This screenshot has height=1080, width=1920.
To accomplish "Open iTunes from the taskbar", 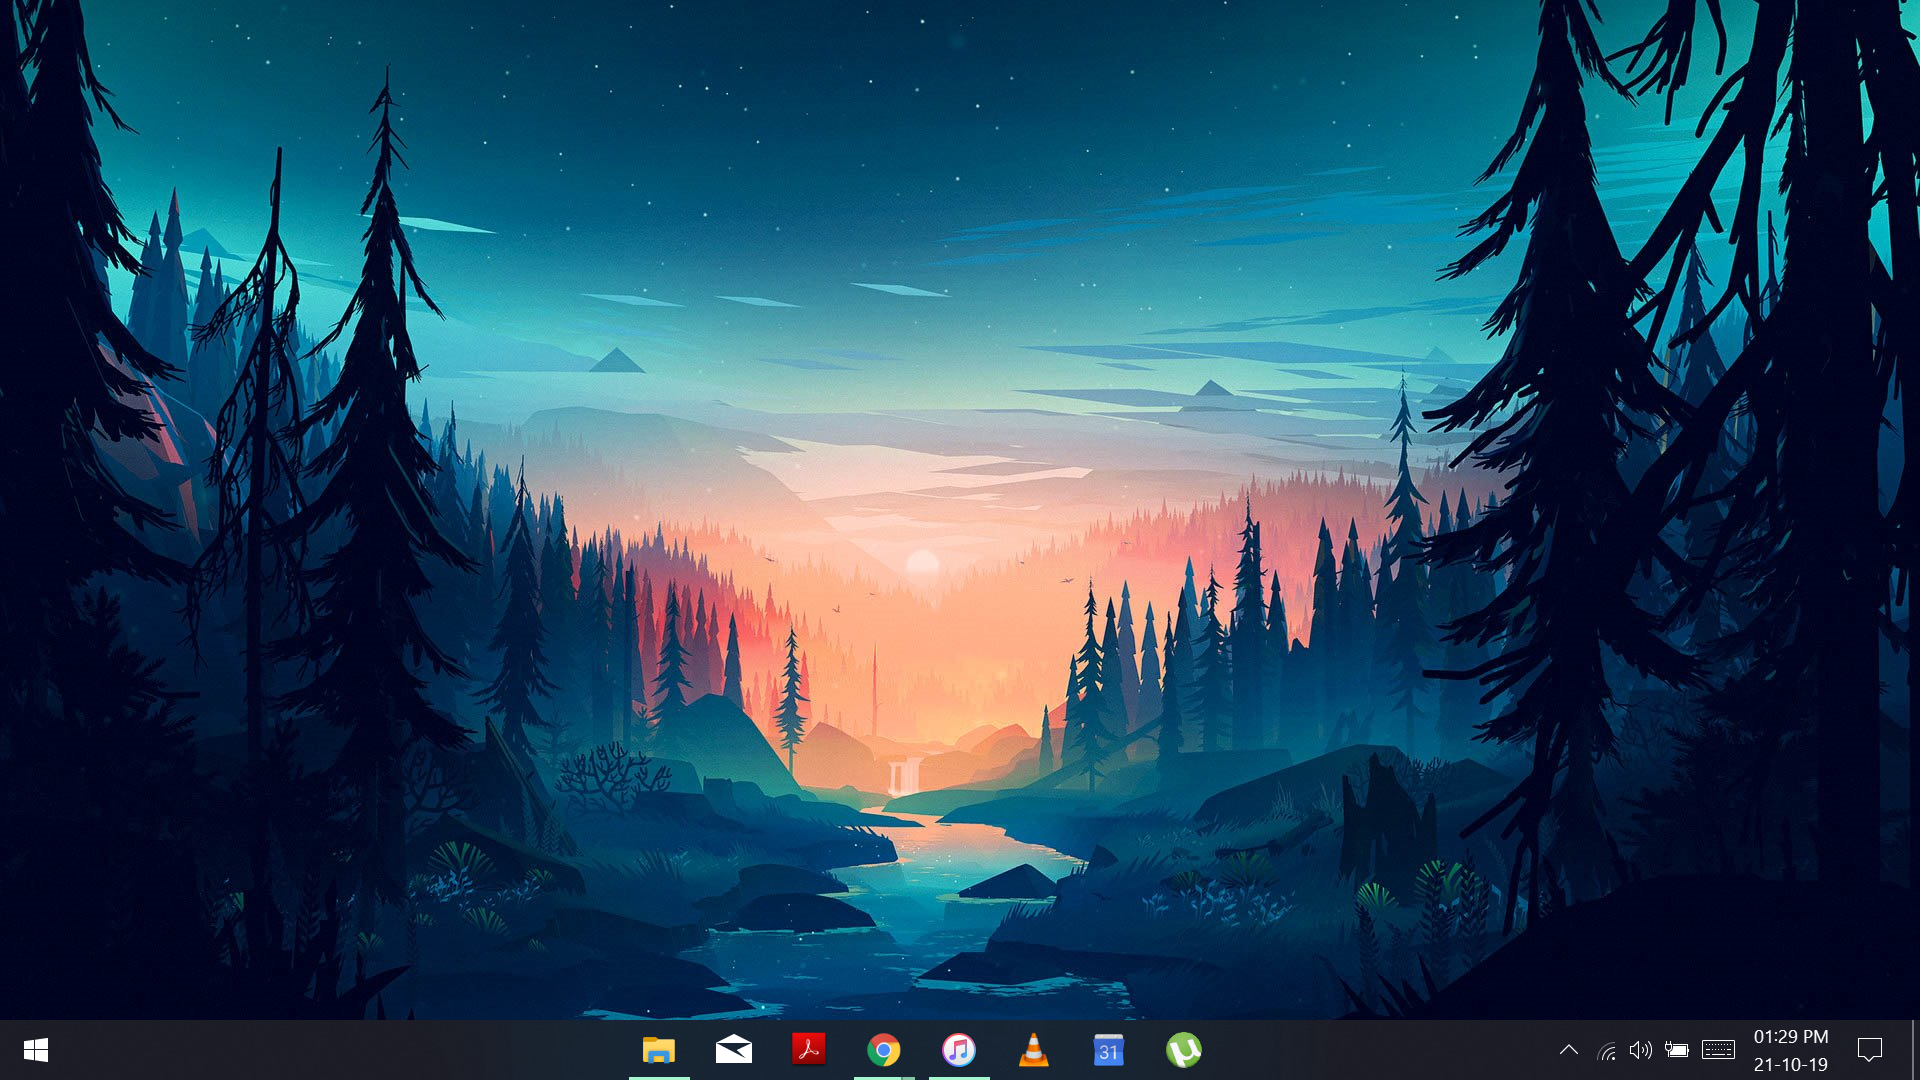I will coord(958,1050).
